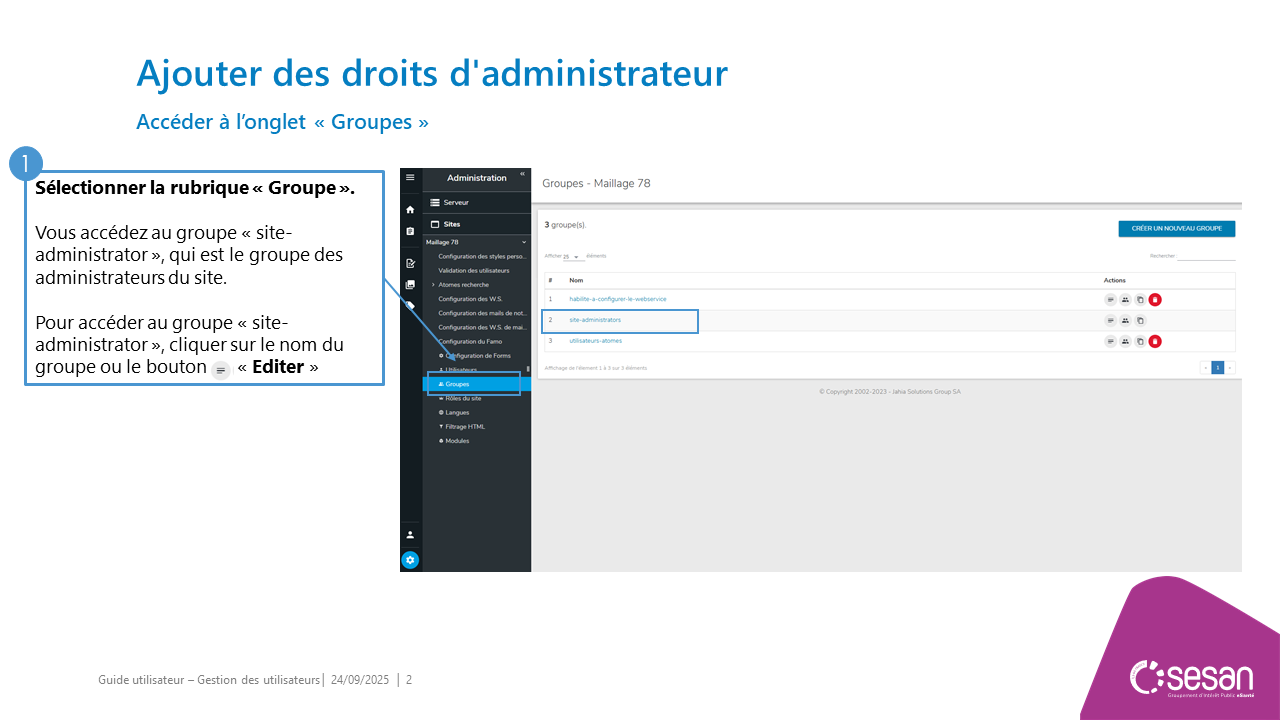The width and height of the screenshot is (1280, 720).
Task: Click the user profile icon in left rail
Action: coord(410,535)
